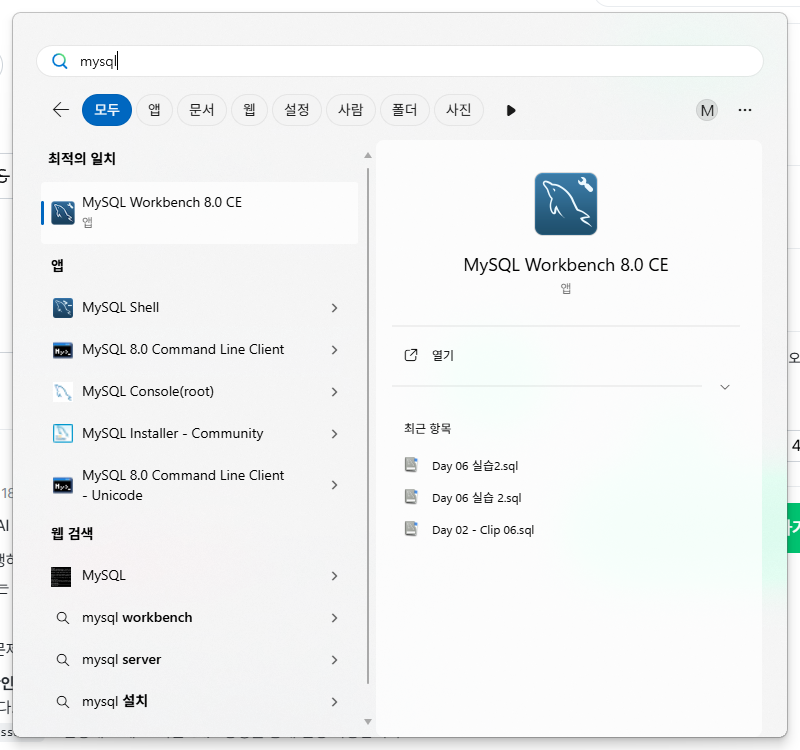Click search icon beside mysql workbench suggestion
The height and width of the screenshot is (750, 800).
tap(63, 618)
